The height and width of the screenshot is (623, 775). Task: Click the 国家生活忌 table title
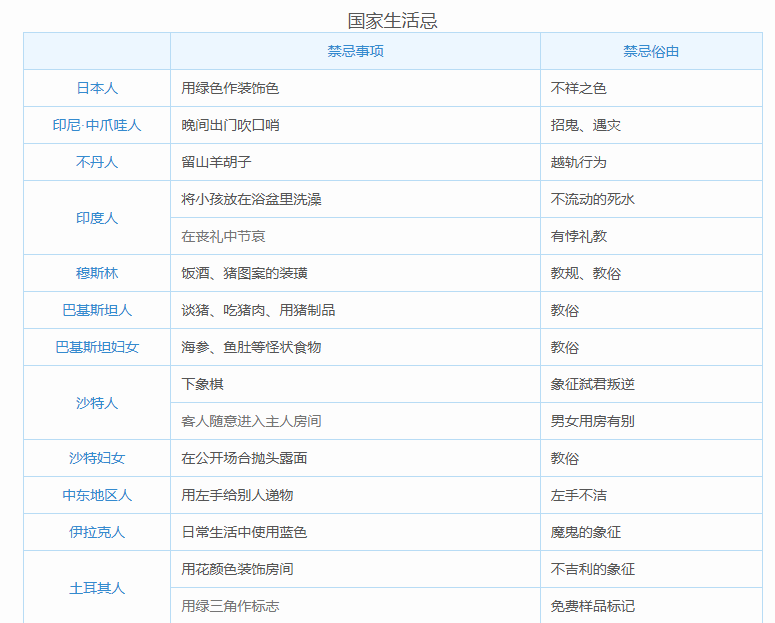392,20
